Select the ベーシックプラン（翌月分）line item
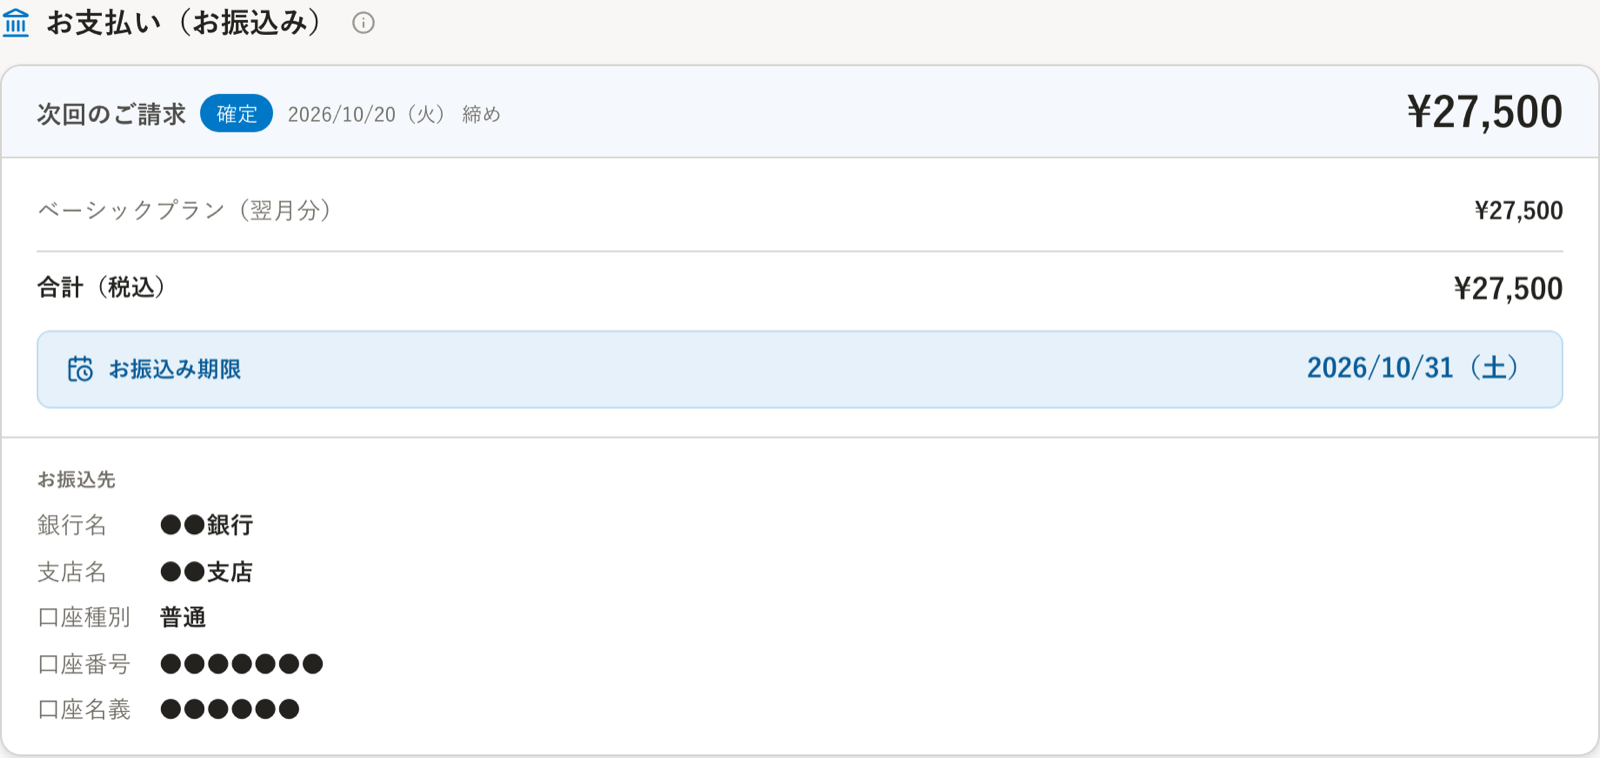 click(x=184, y=210)
